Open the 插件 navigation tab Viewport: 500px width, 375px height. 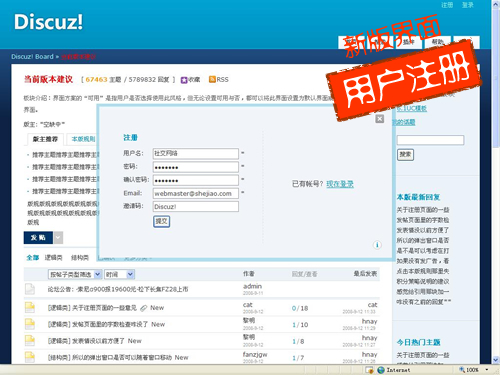[x=409, y=42]
